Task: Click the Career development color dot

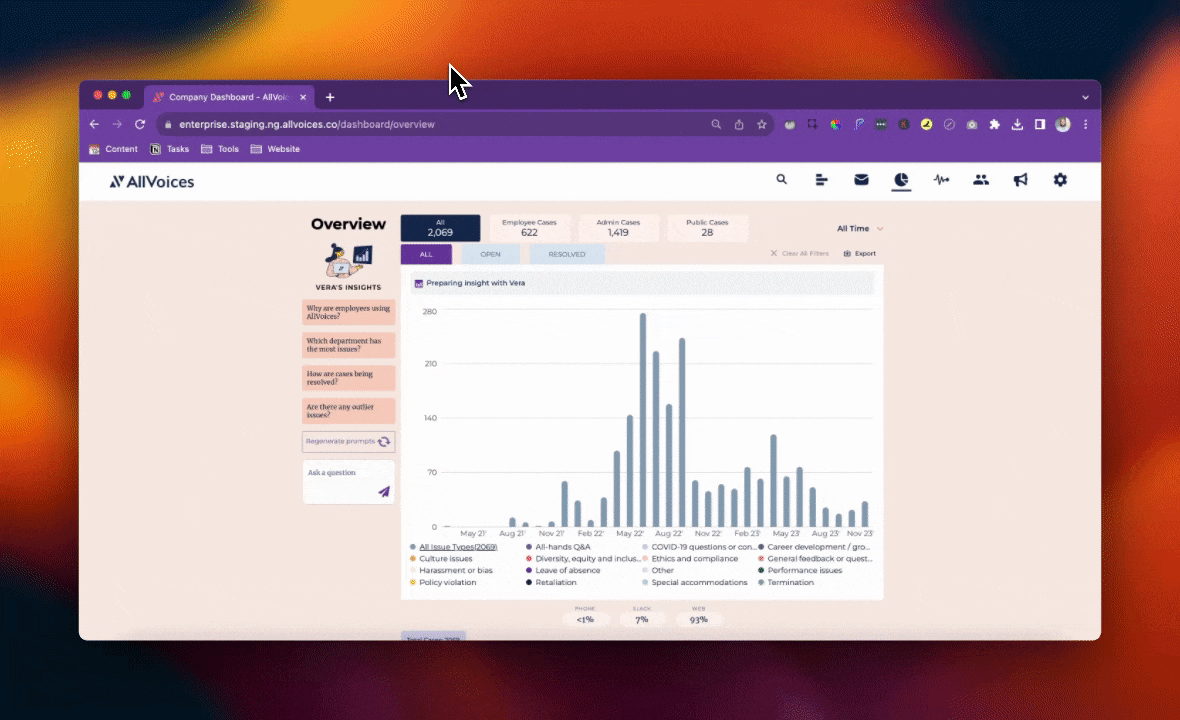Action: point(761,547)
